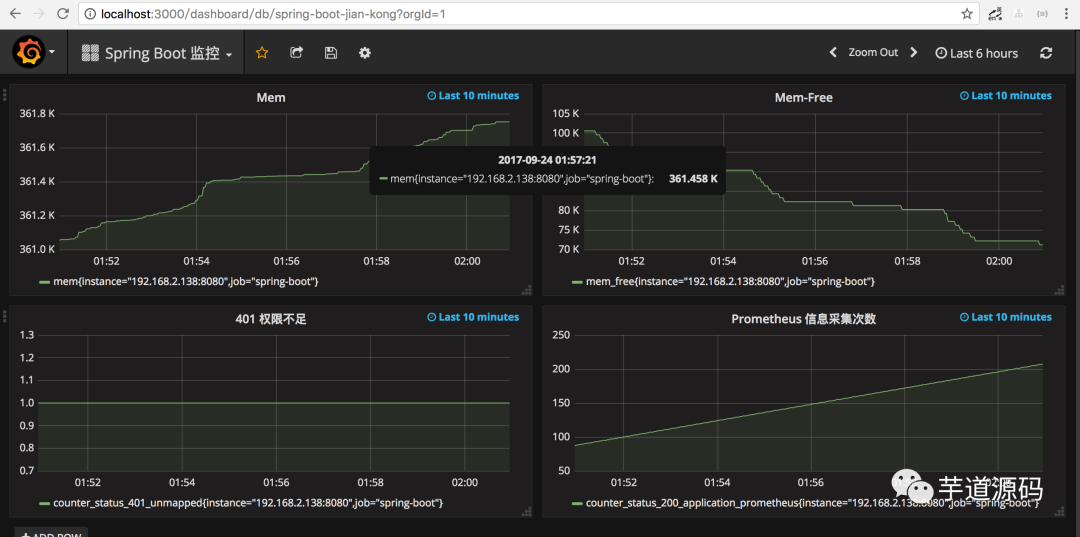Click tooltip value 361.458 K

693,178
